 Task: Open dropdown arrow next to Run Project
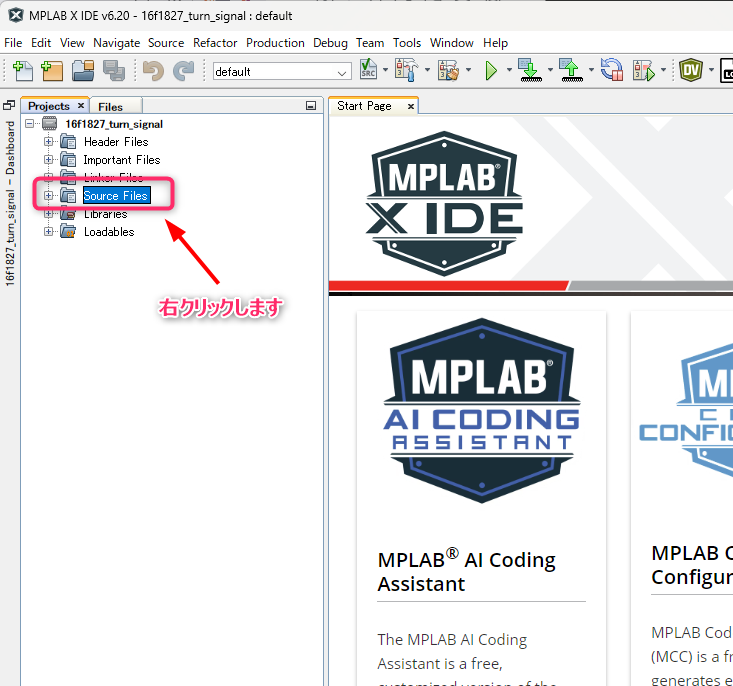pyautogui.click(x=509, y=70)
